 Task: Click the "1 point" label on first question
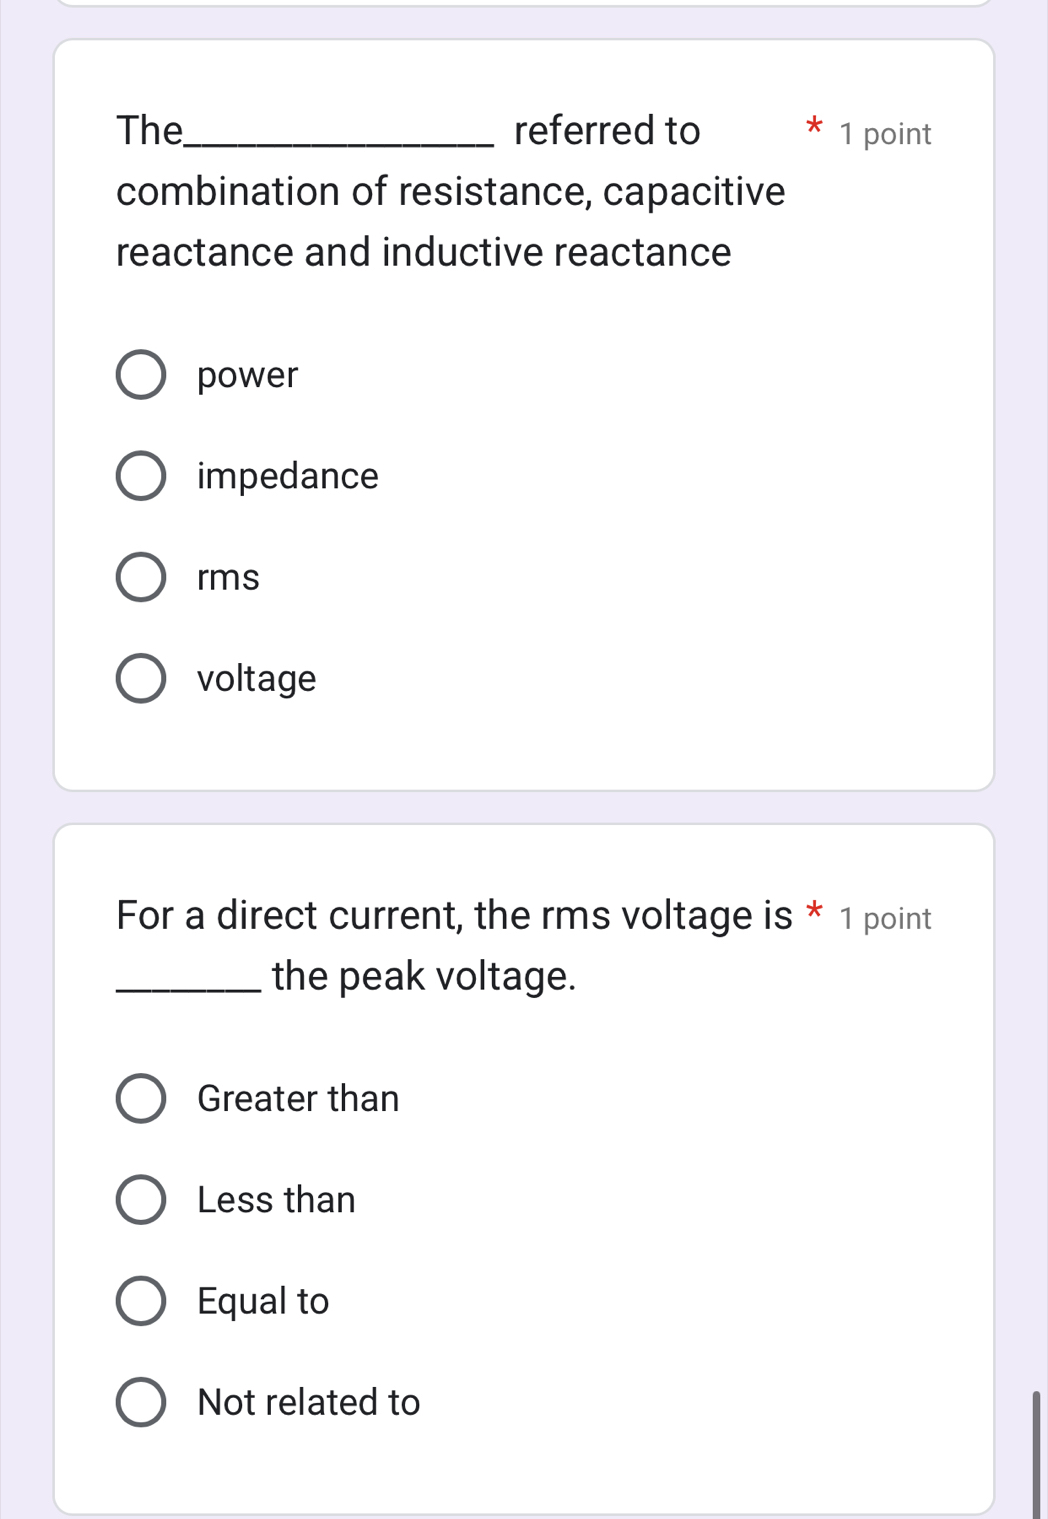coord(884,133)
